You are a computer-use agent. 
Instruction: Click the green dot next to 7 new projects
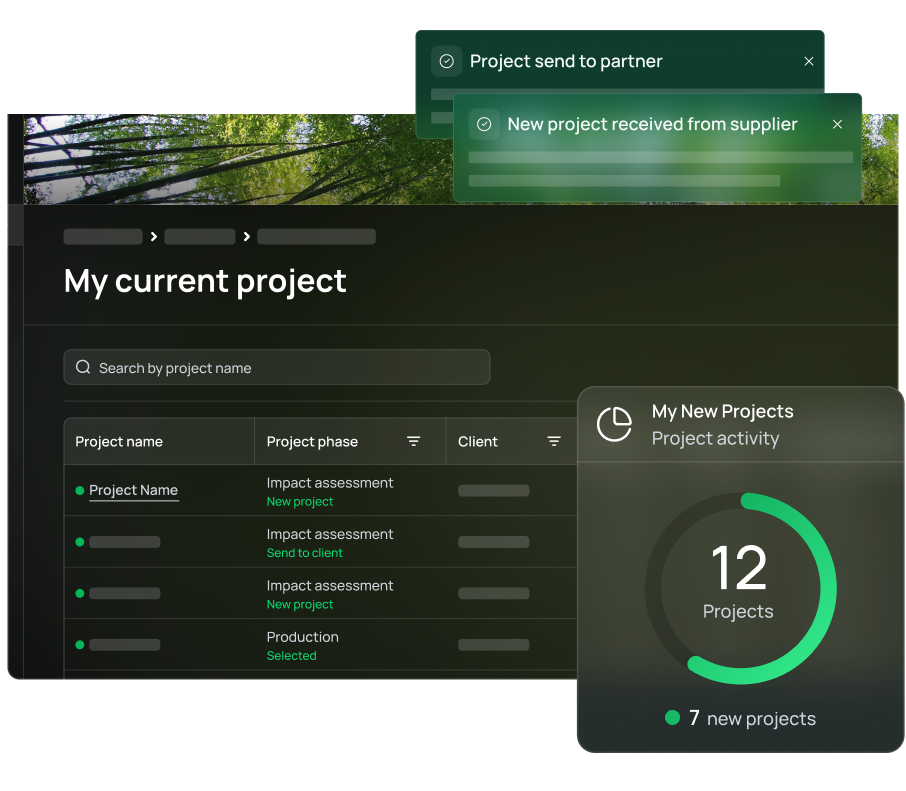click(x=672, y=718)
